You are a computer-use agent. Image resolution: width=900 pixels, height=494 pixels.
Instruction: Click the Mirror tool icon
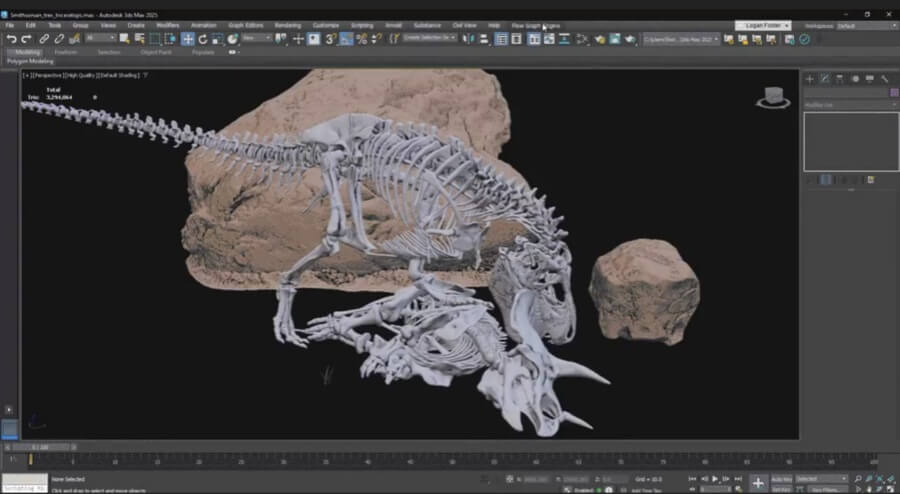(469, 39)
